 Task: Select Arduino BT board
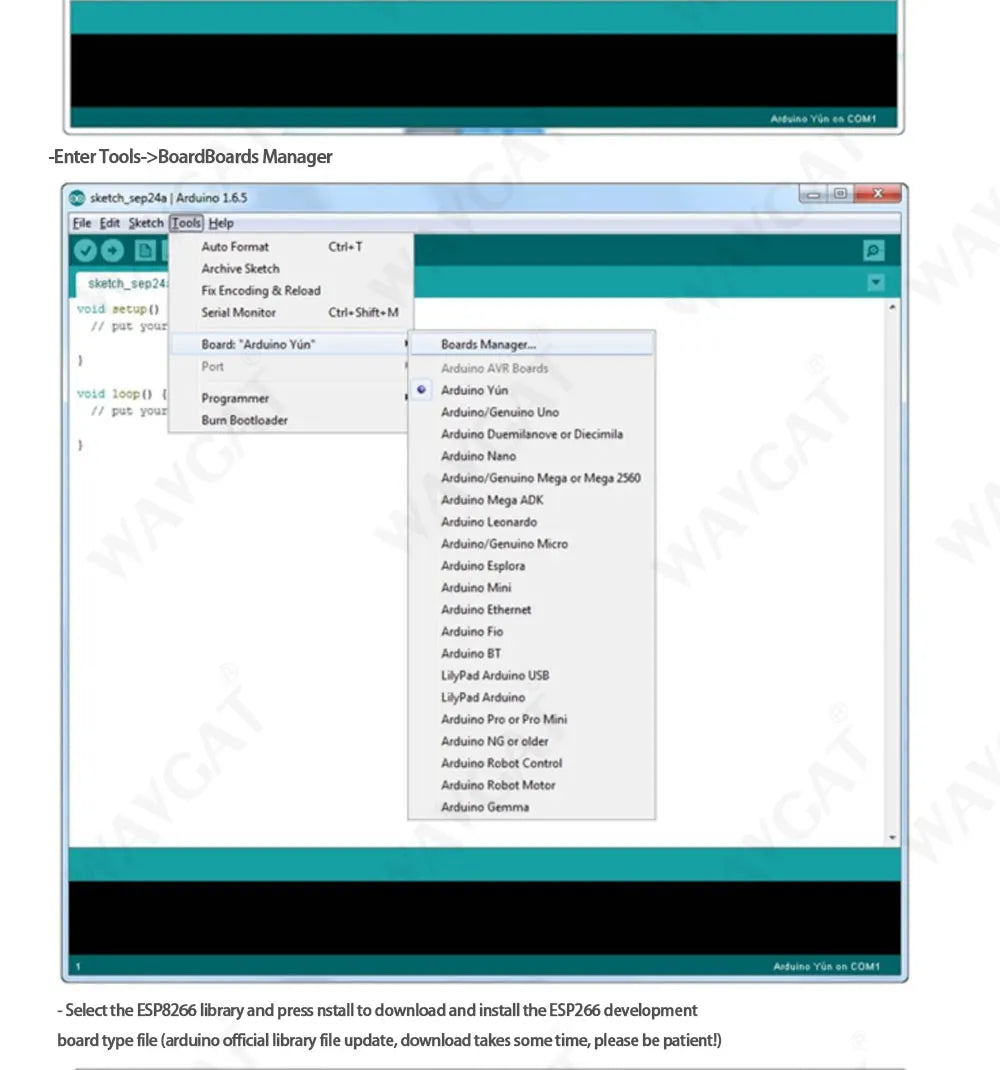[531, 654]
